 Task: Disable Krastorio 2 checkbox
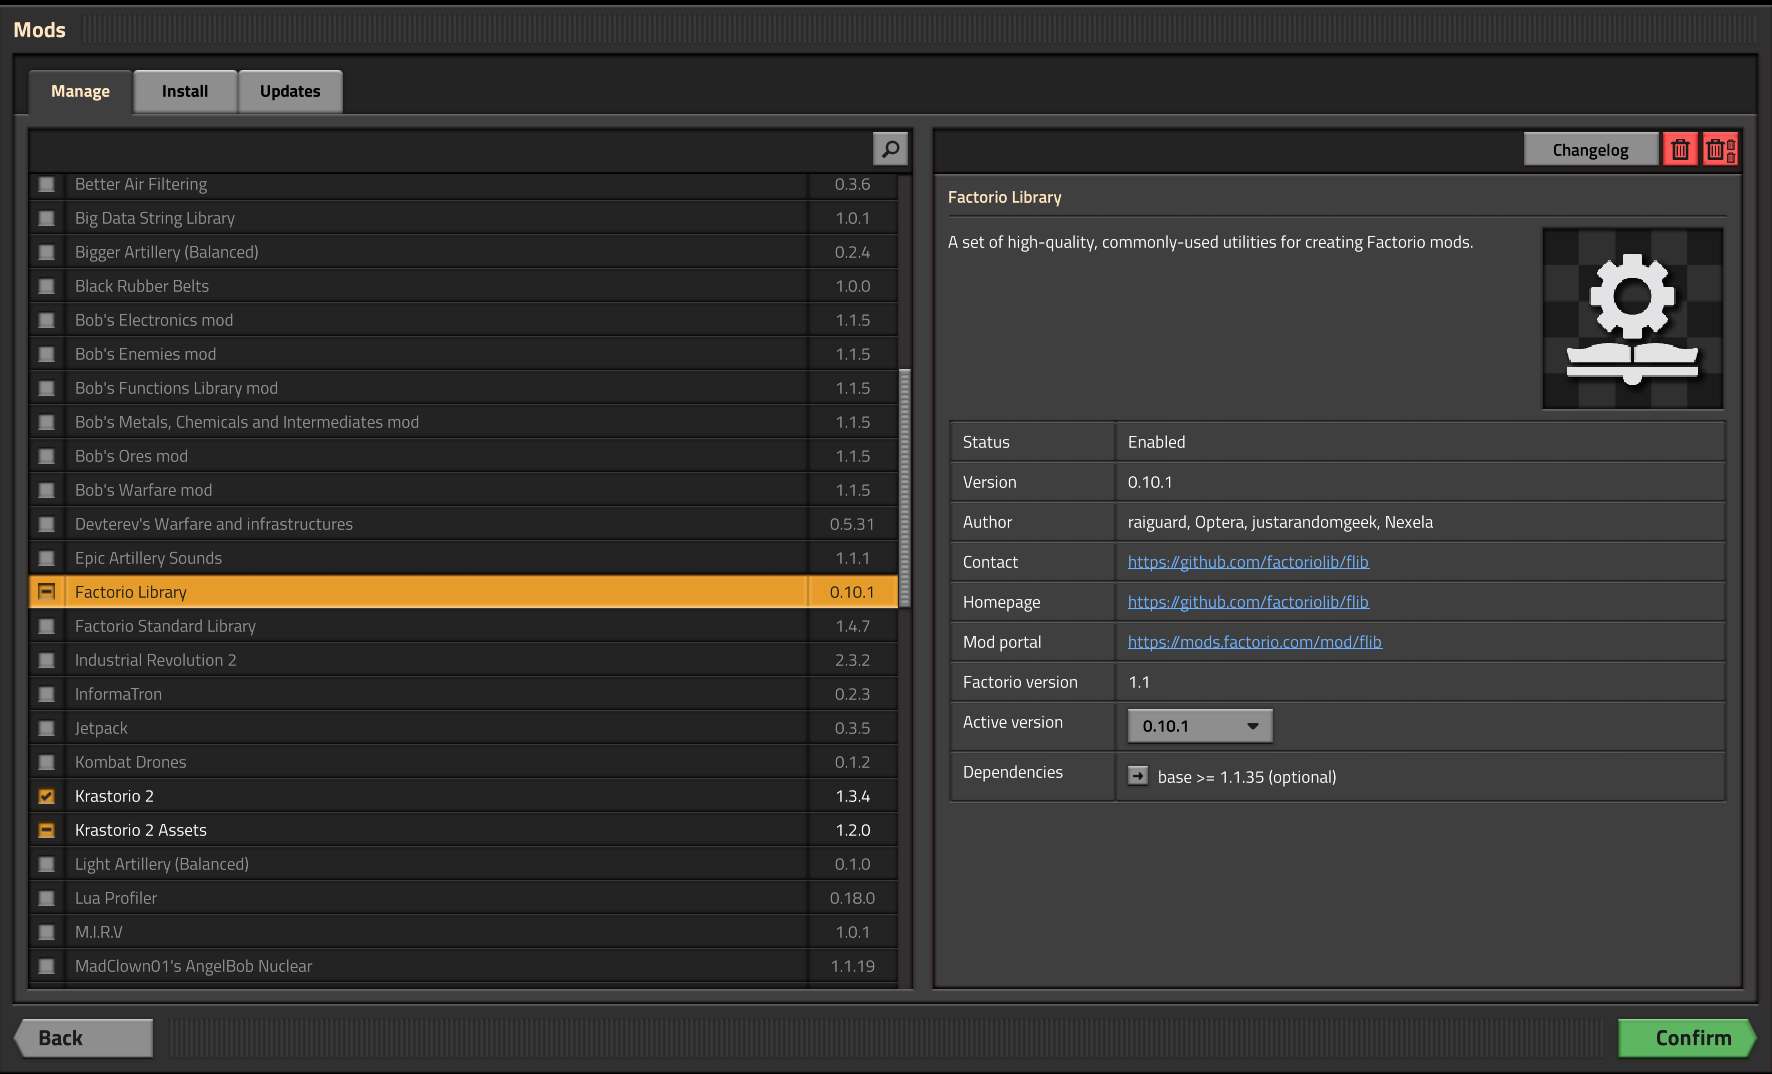coord(46,796)
